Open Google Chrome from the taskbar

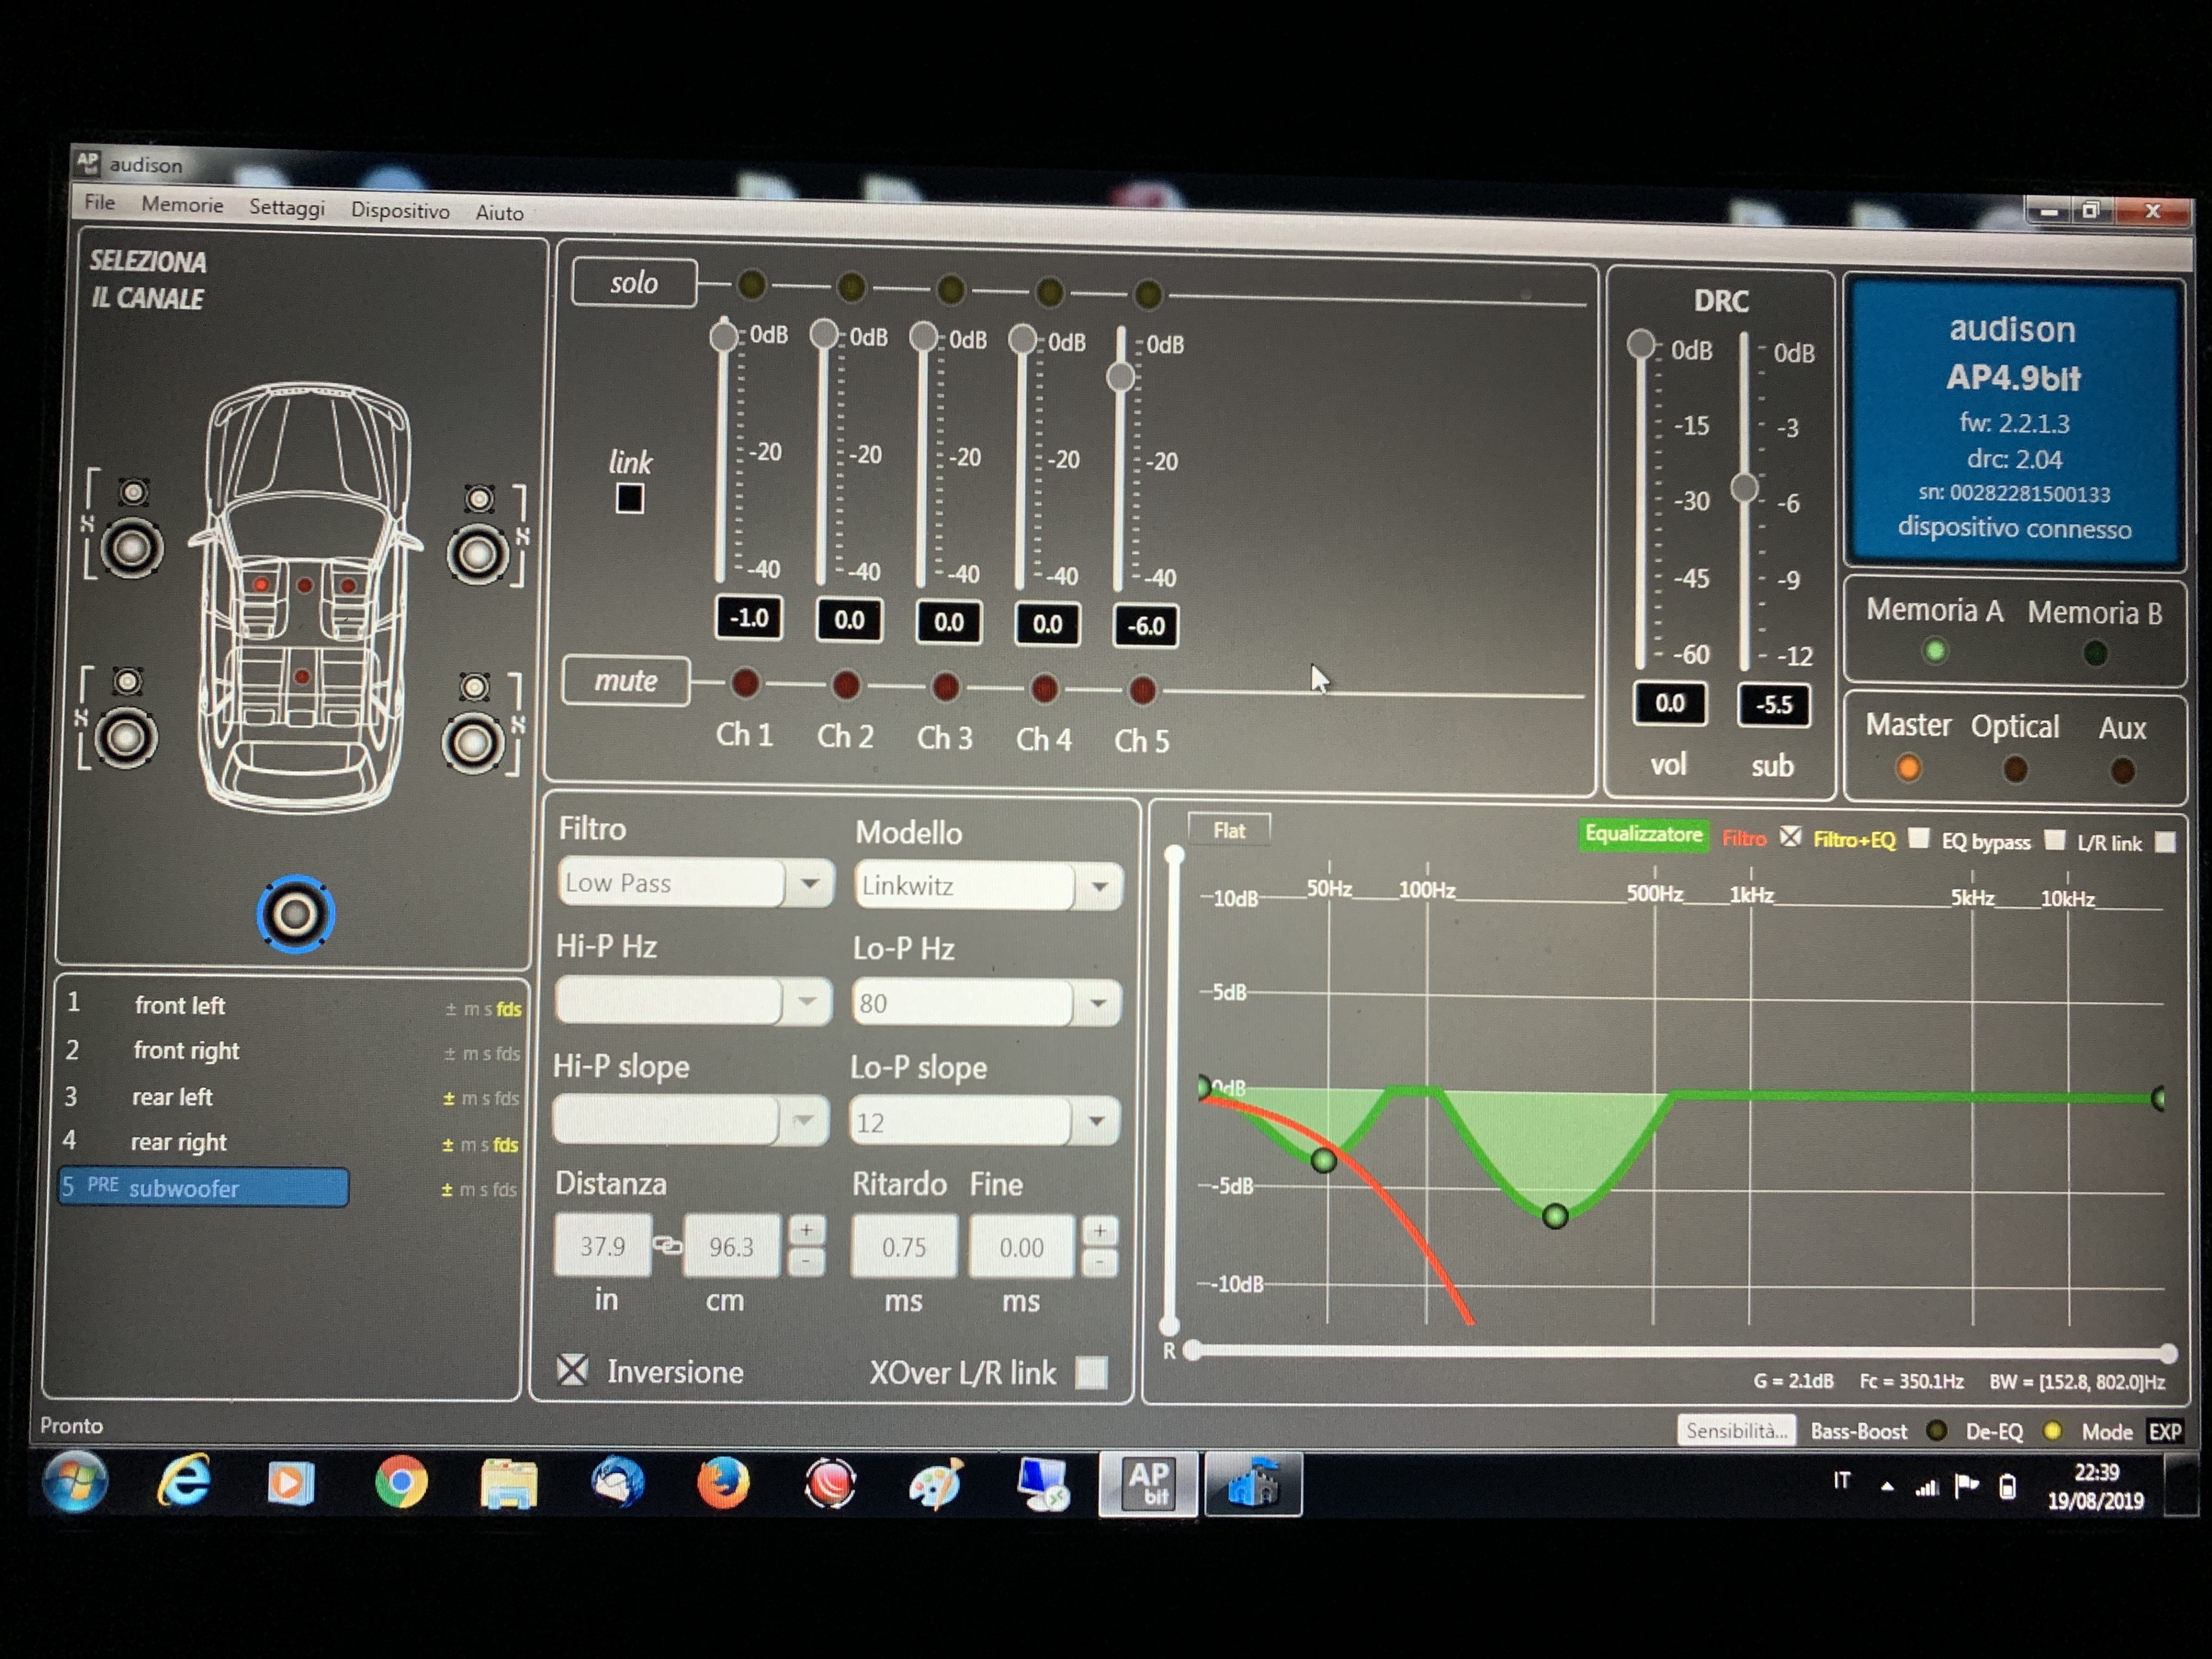pyautogui.click(x=401, y=1482)
